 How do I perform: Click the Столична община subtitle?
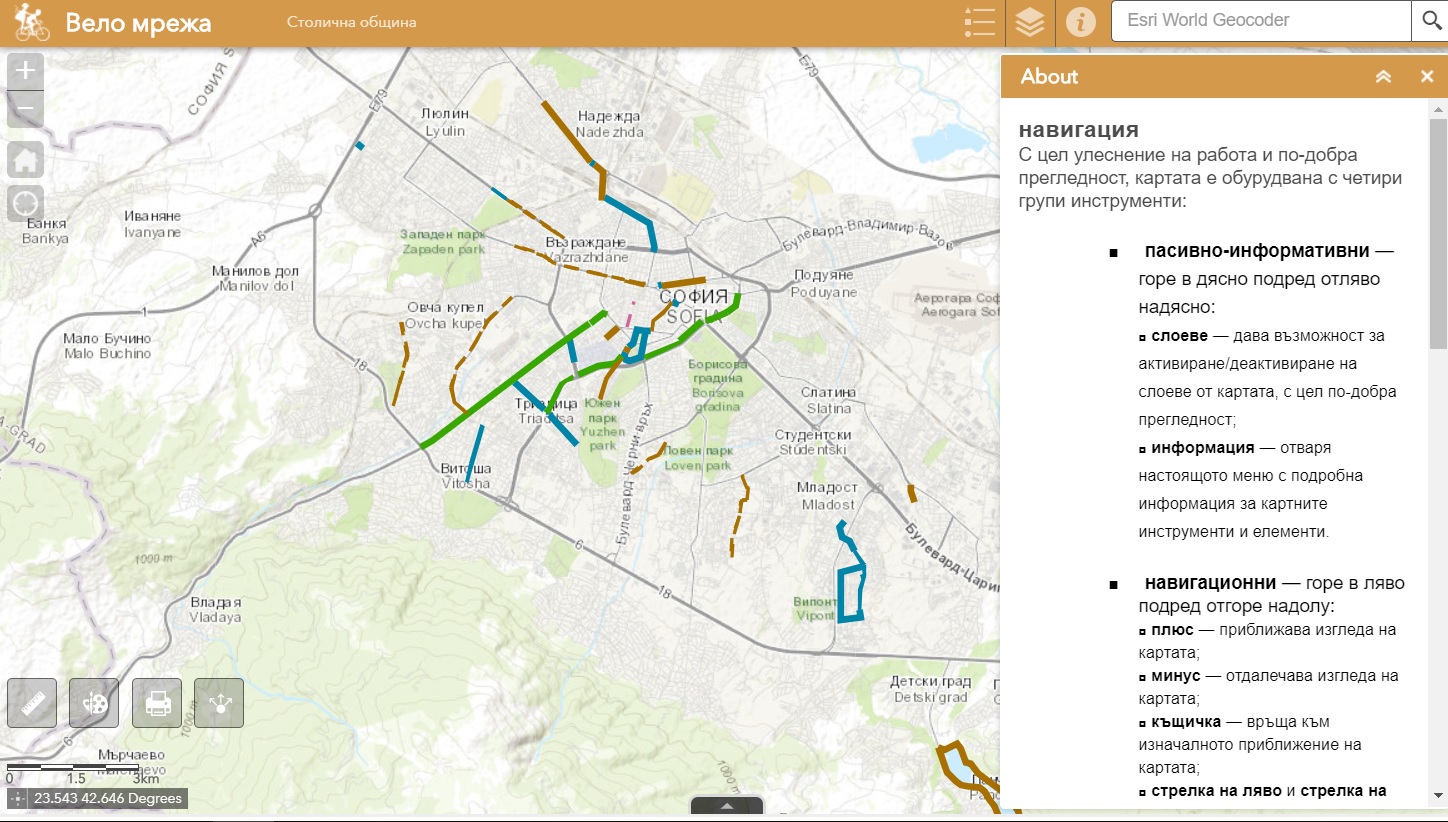(351, 22)
